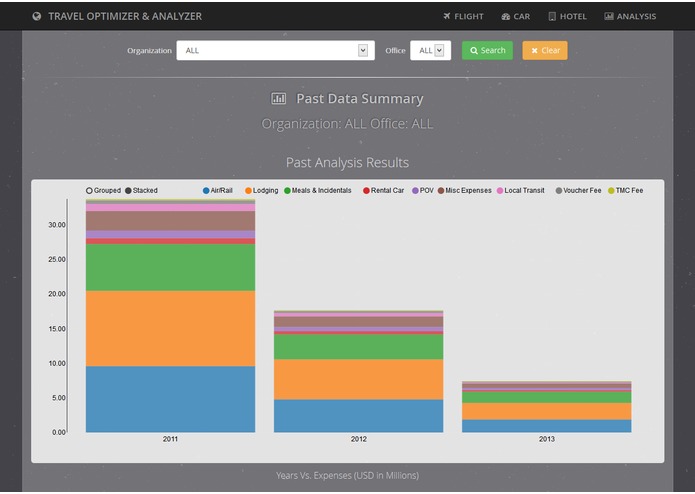Image resolution: width=695 pixels, height=494 pixels.
Task: Click the 30.00 y-axis value
Action: 57,225
